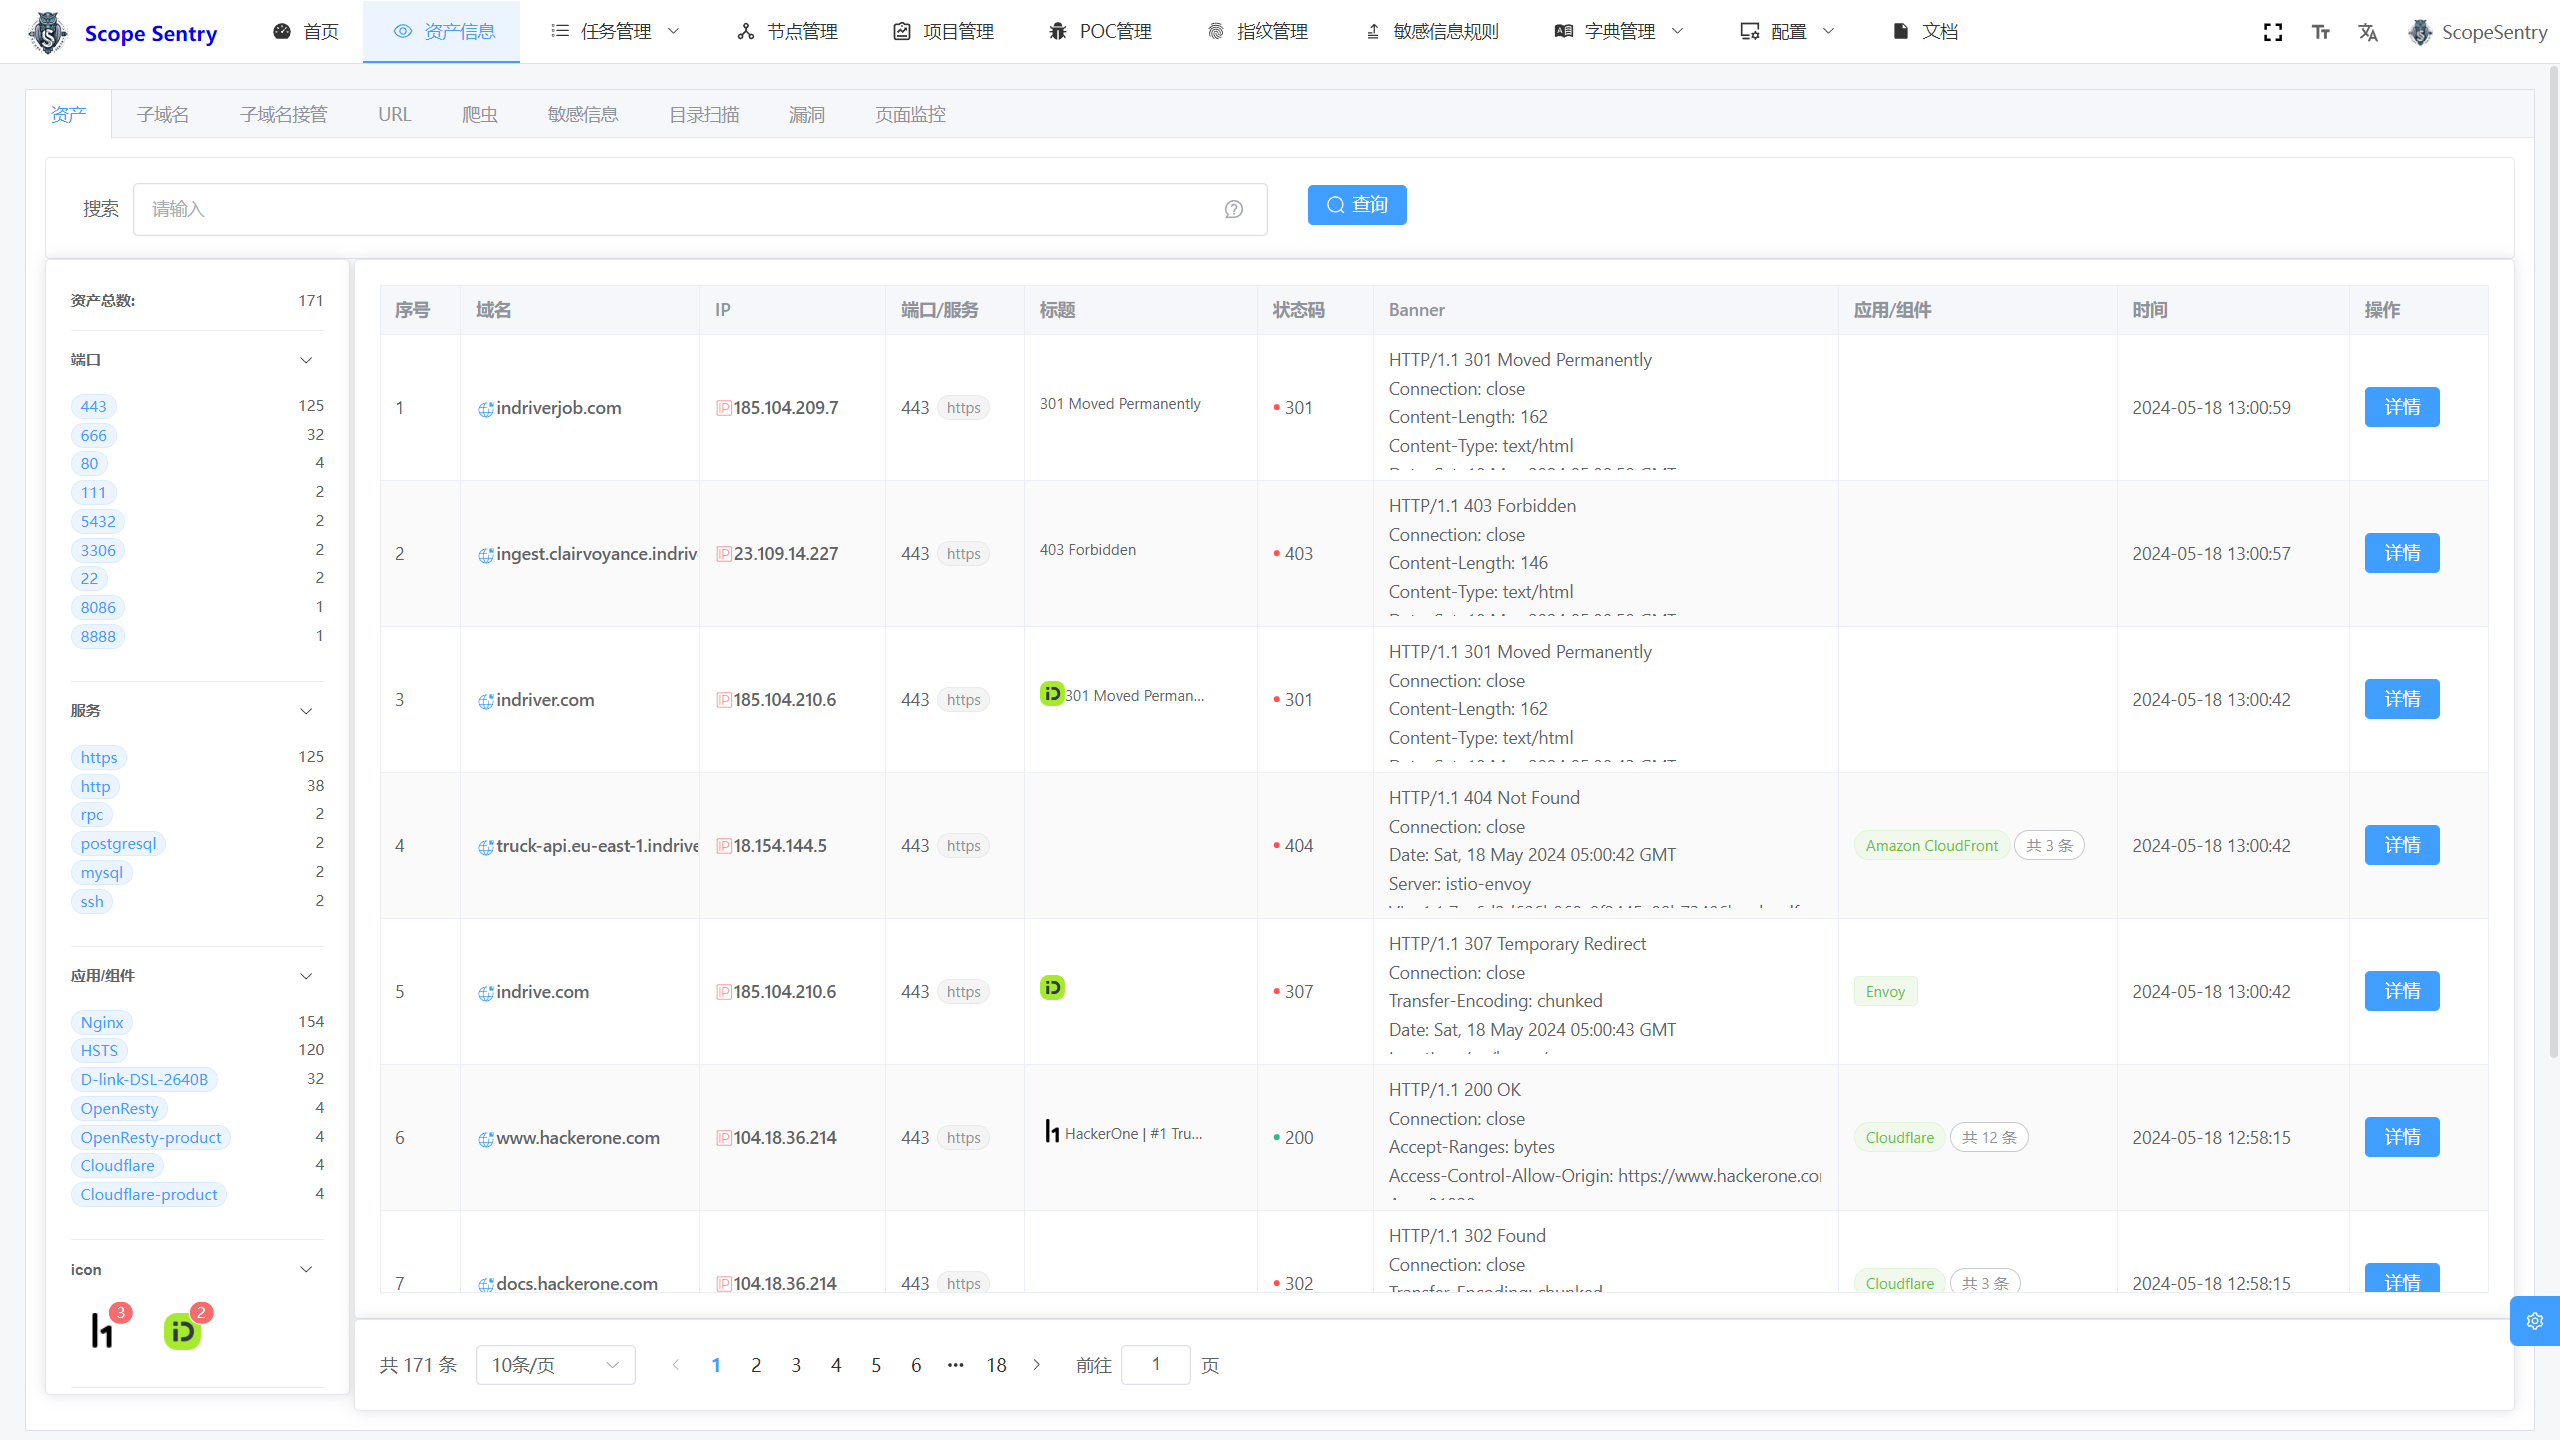Click the font size icon in header
Viewport: 2560px width, 1440px height.
tap(2320, 32)
